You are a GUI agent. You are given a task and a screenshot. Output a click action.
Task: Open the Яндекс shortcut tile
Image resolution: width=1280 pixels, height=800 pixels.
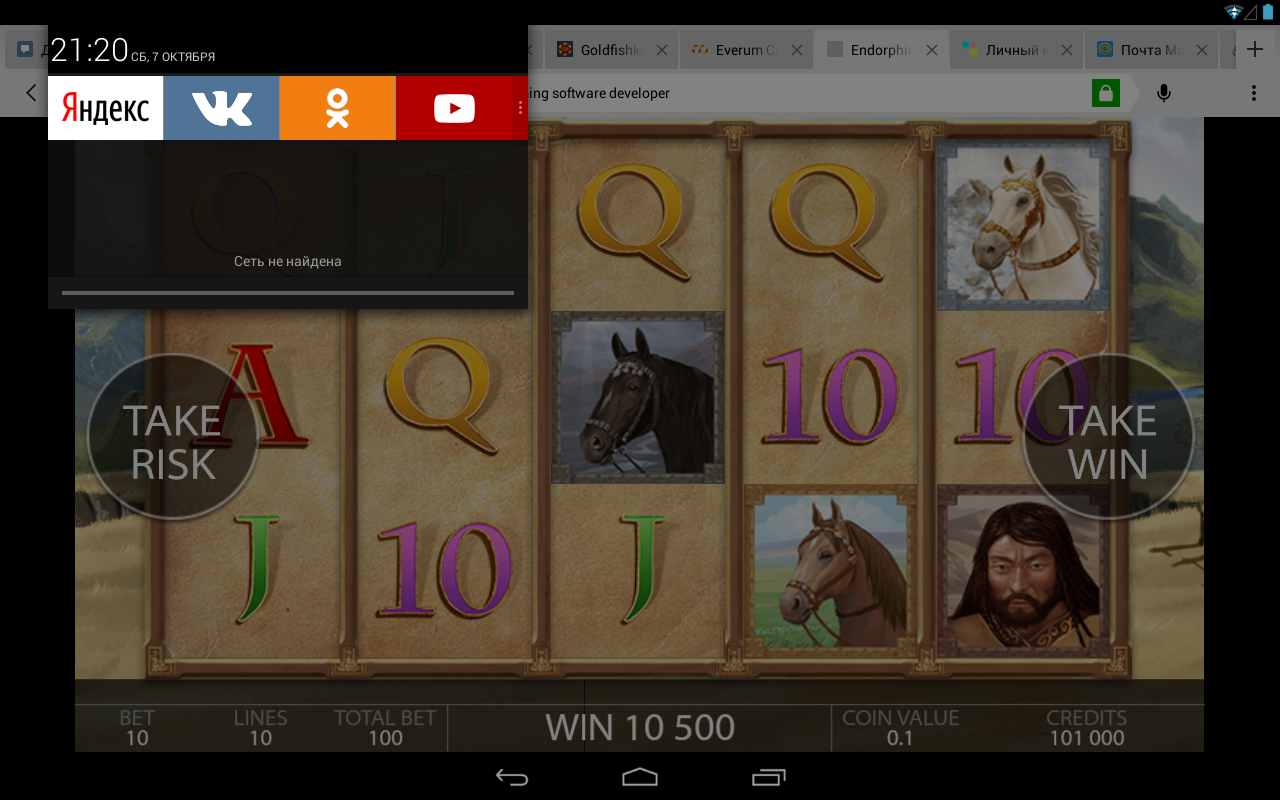pyautogui.click(x=105, y=107)
